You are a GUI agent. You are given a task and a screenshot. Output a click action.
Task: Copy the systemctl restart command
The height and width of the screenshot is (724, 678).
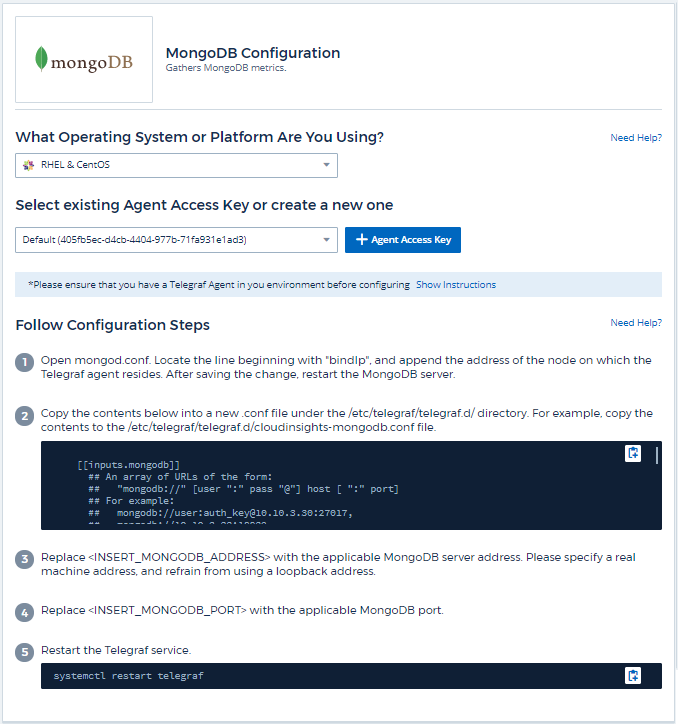coord(632,676)
